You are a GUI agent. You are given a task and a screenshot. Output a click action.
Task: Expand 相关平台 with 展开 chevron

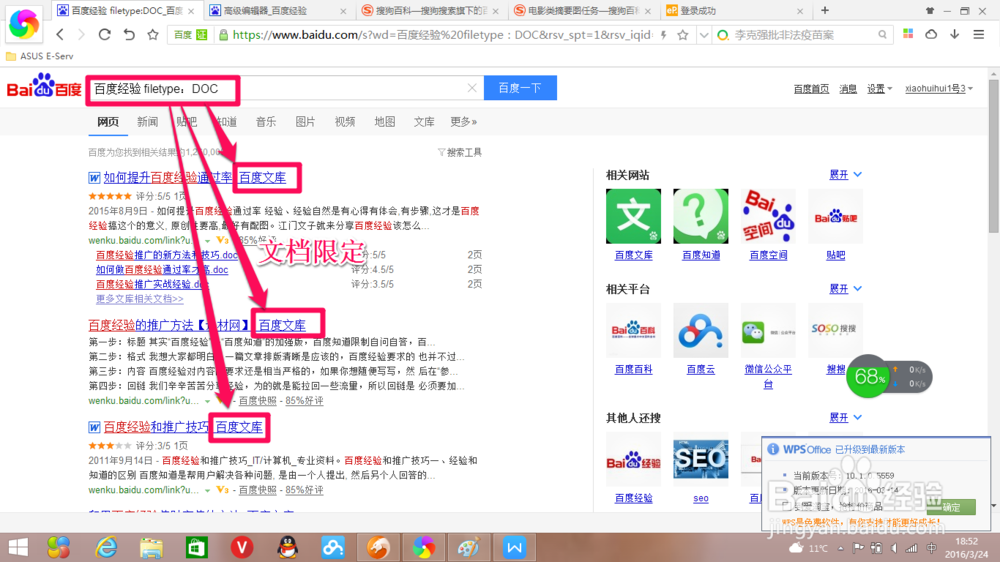coord(846,289)
